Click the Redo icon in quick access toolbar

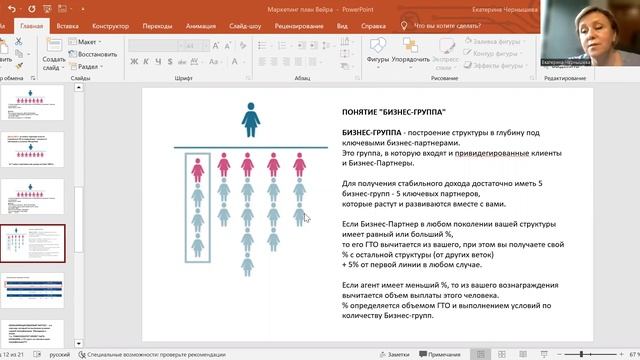(x=31, y=9)
